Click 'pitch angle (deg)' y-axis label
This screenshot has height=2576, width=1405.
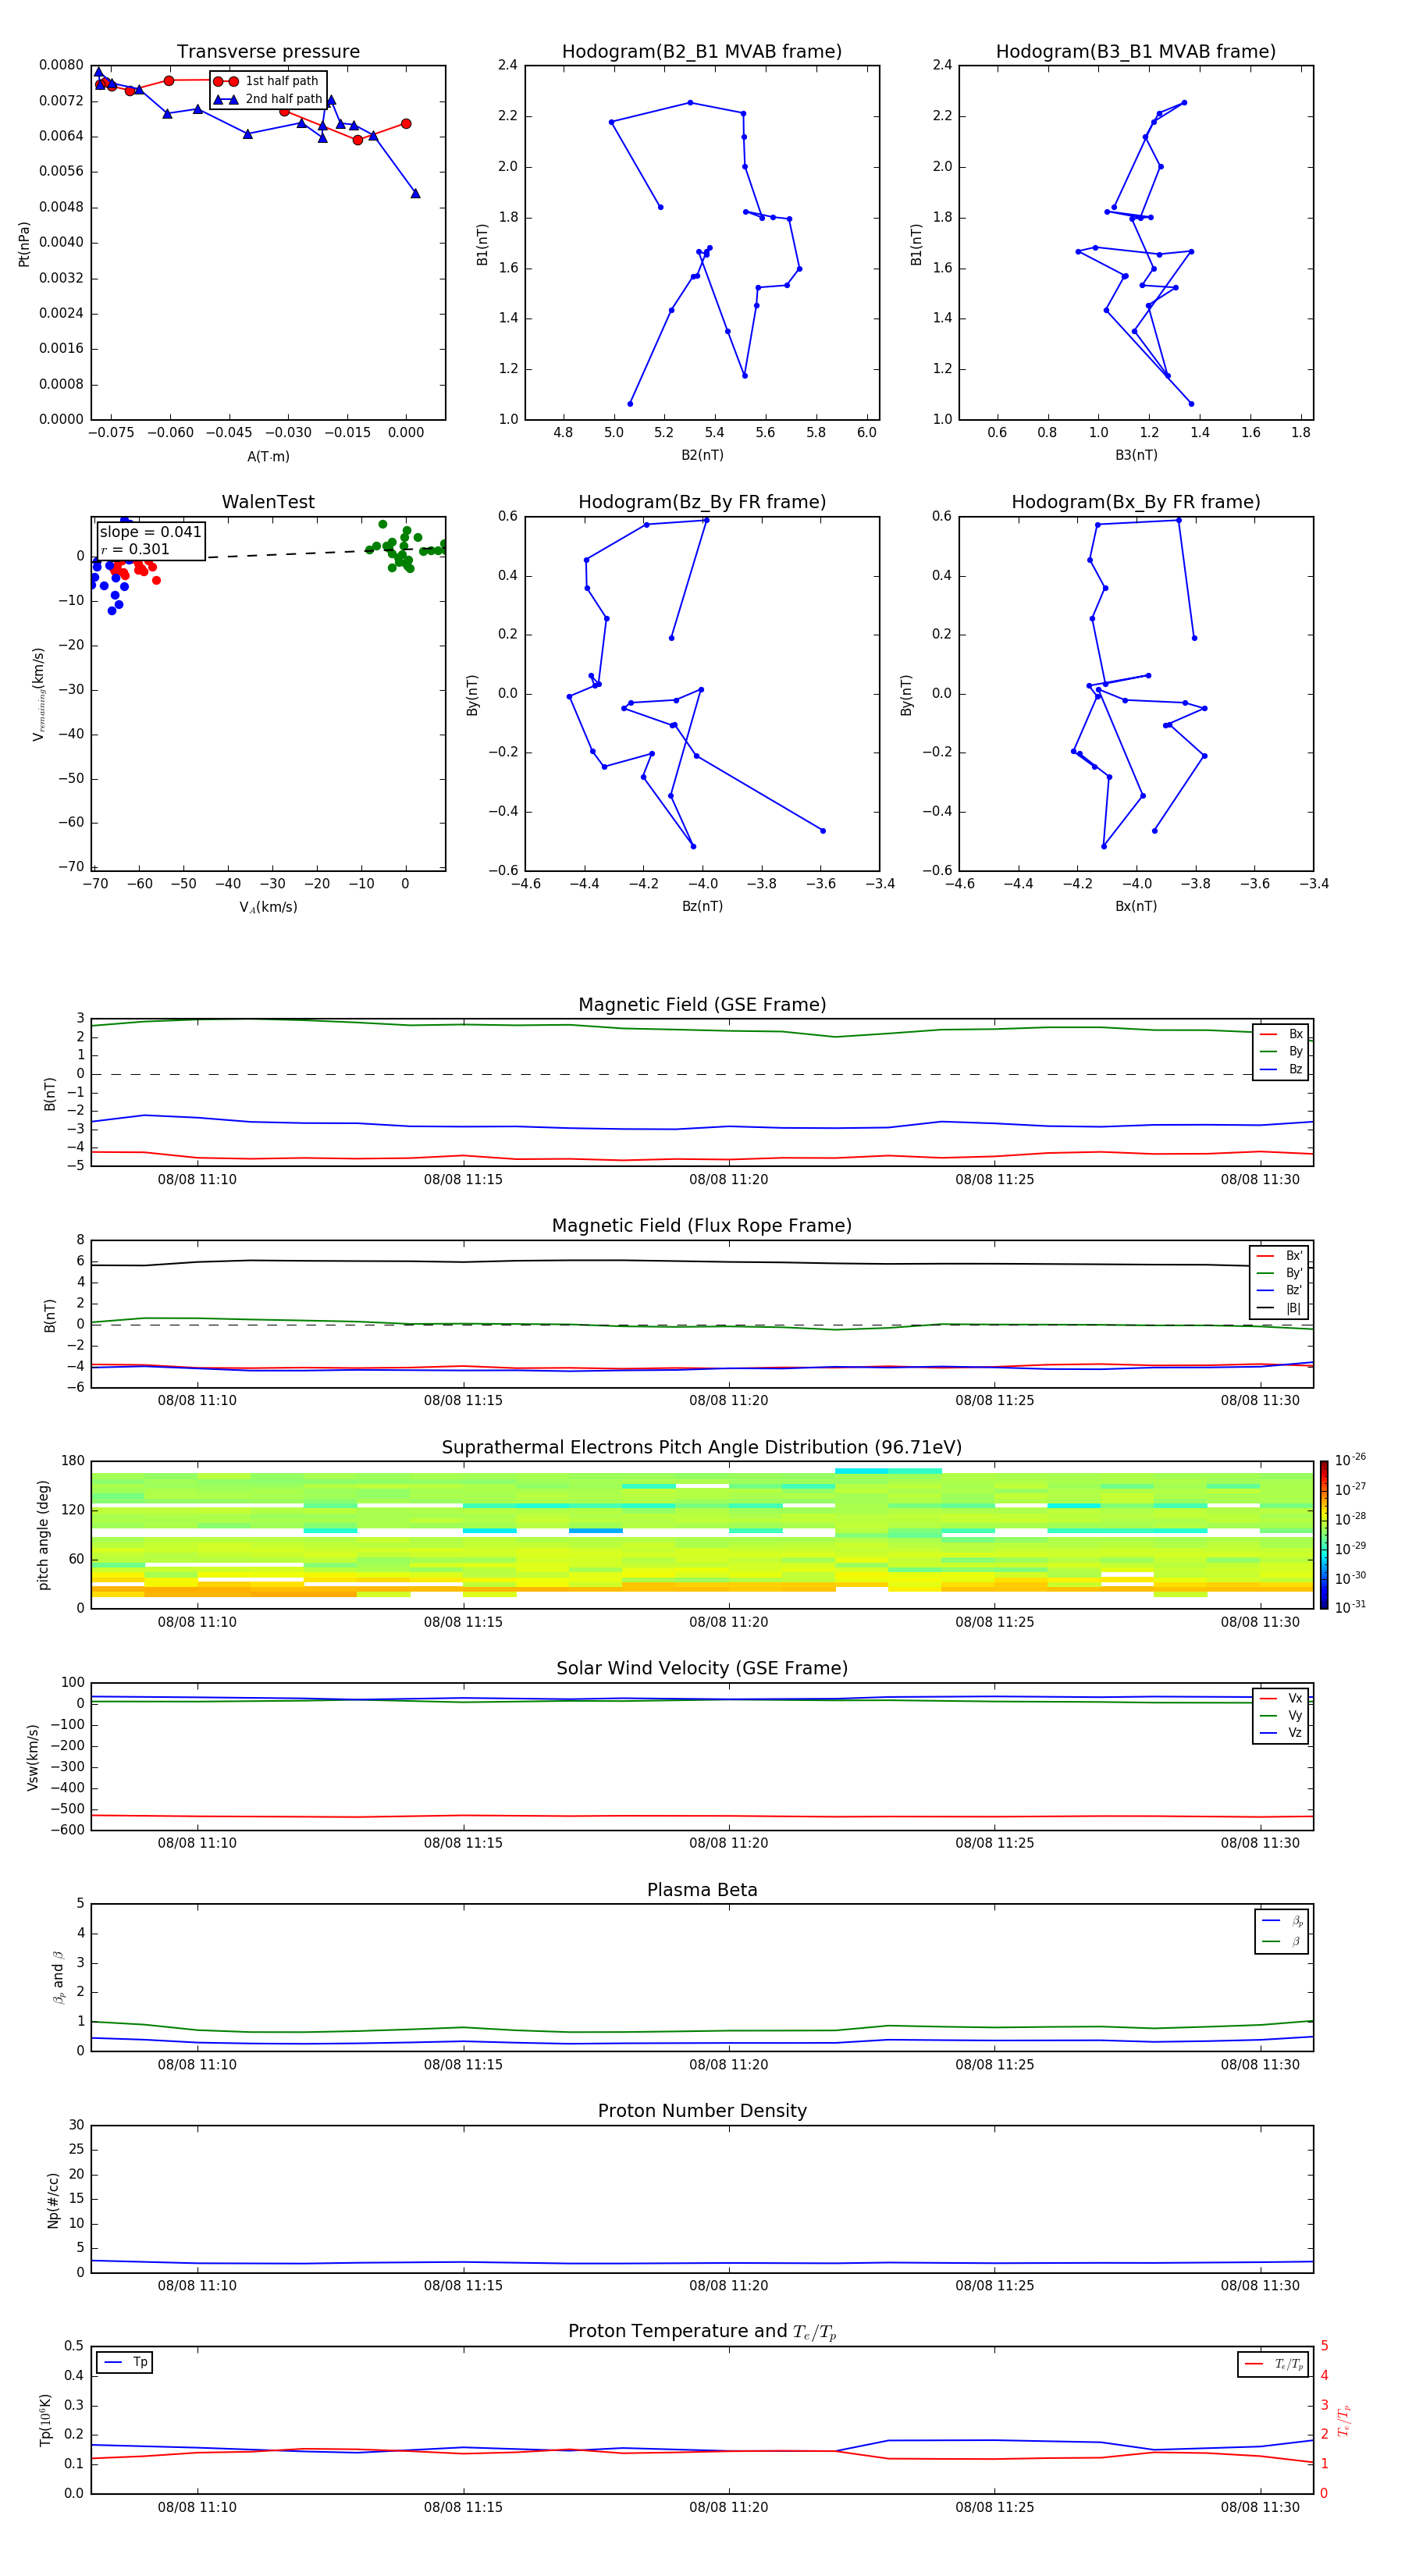pos(43,1535)
